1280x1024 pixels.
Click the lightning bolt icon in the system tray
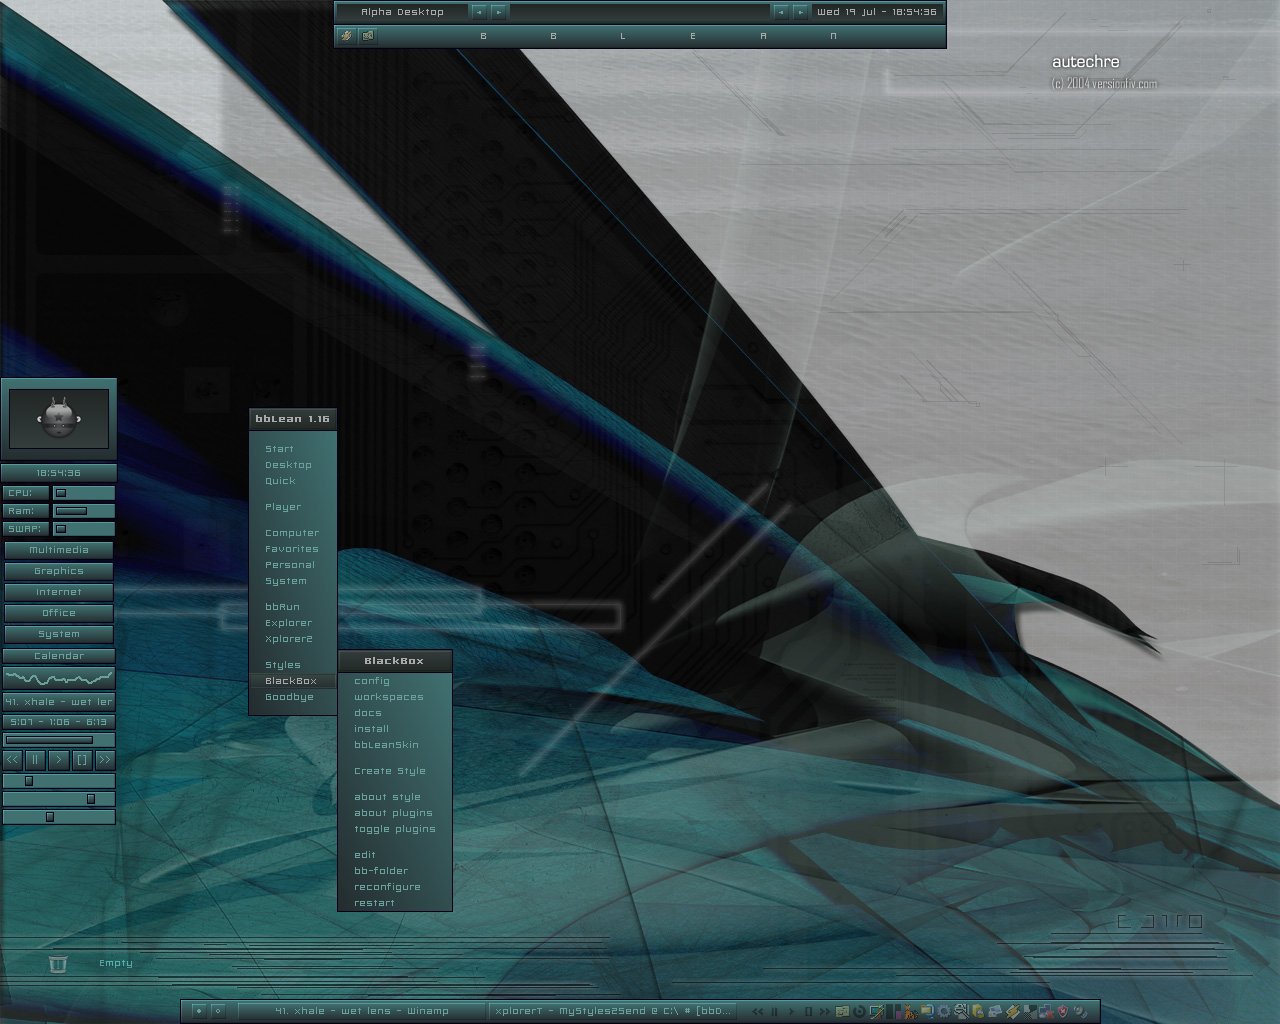(1011, 1012)
